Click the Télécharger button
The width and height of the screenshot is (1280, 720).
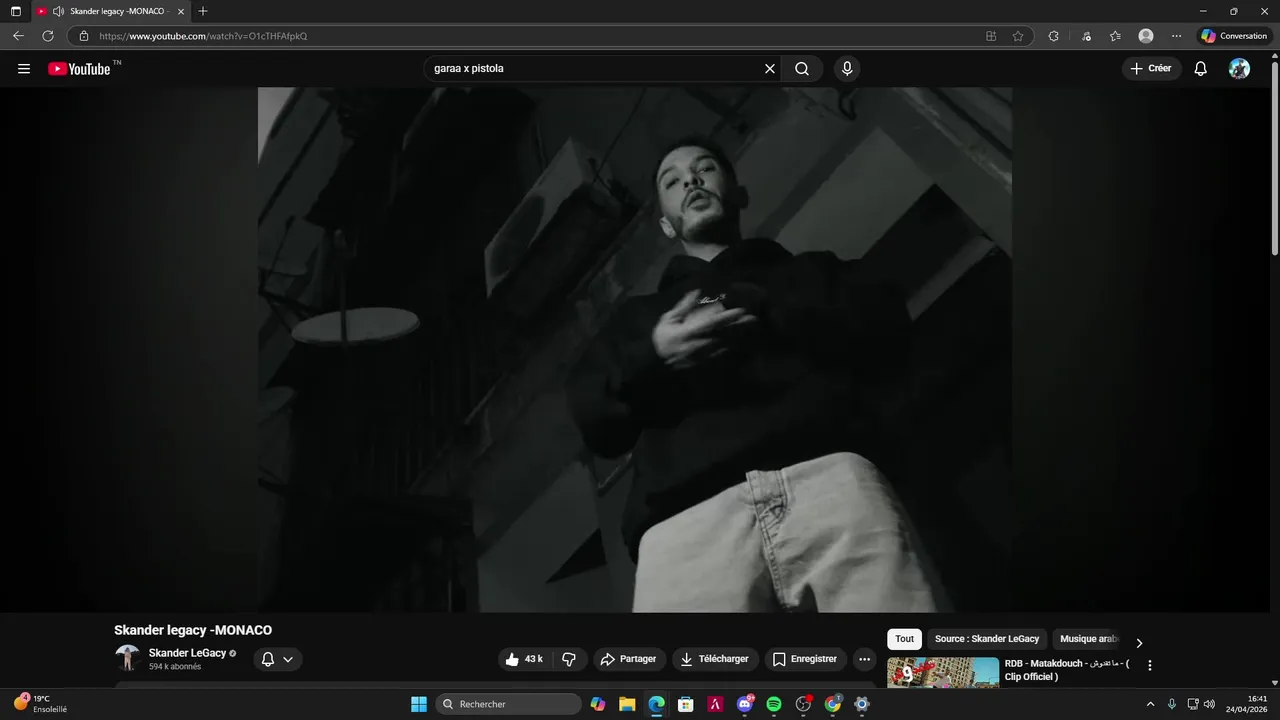pyautogui.click(x=715, y=659)
